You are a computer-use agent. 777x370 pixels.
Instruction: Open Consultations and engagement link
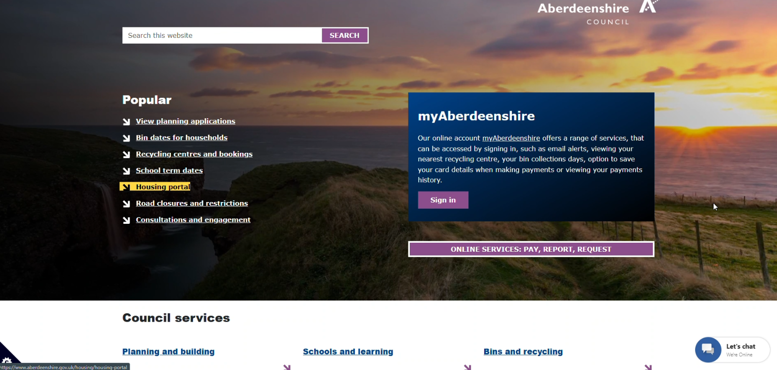pyautogui.click(x=193, y=220)
